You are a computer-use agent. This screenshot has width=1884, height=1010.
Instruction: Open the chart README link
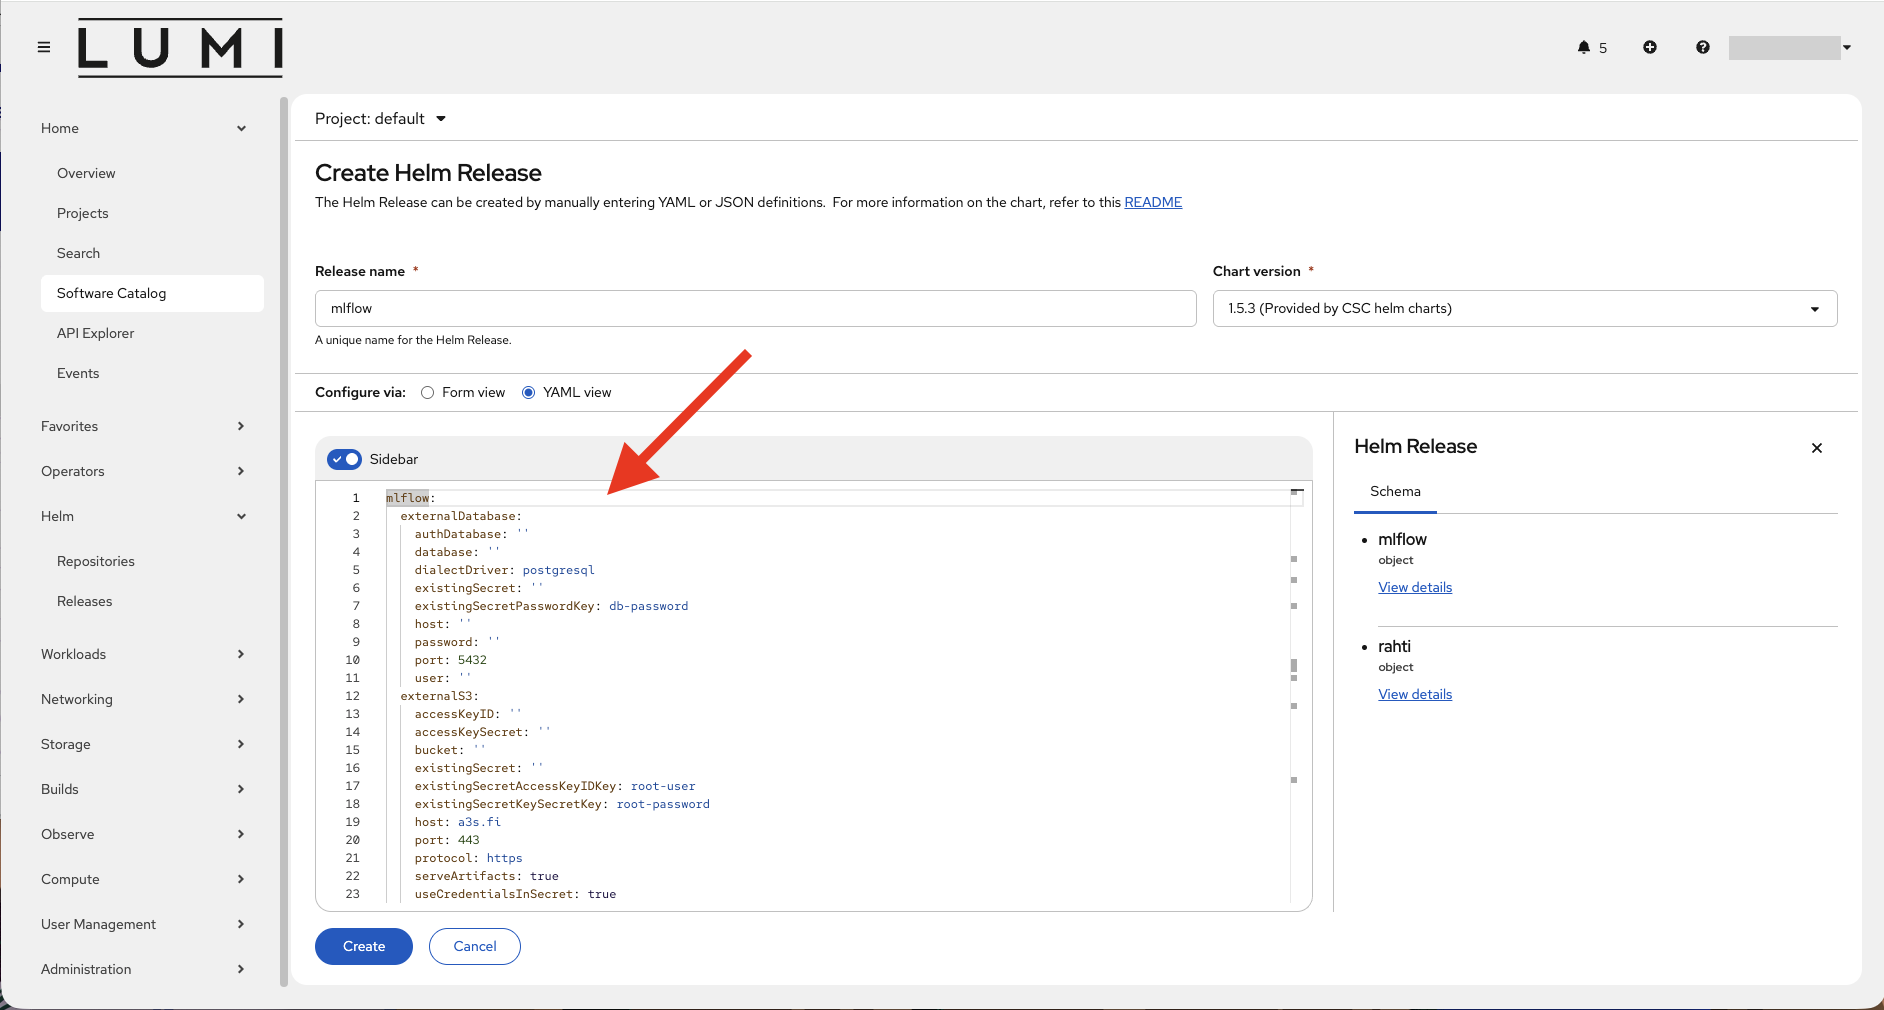click(1152, 202)
